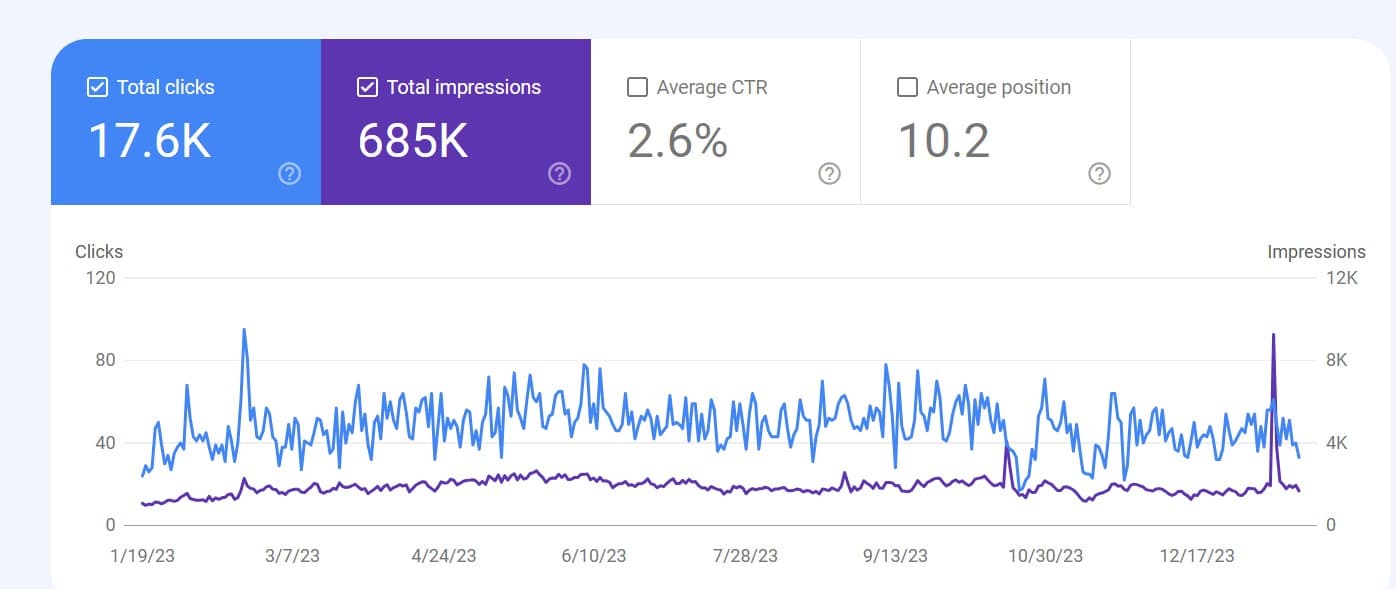This screenshot has width=1396, height=589.
Task: Click the Impressions axis title
Action: pyautogui.click(x=1316, y=252)
